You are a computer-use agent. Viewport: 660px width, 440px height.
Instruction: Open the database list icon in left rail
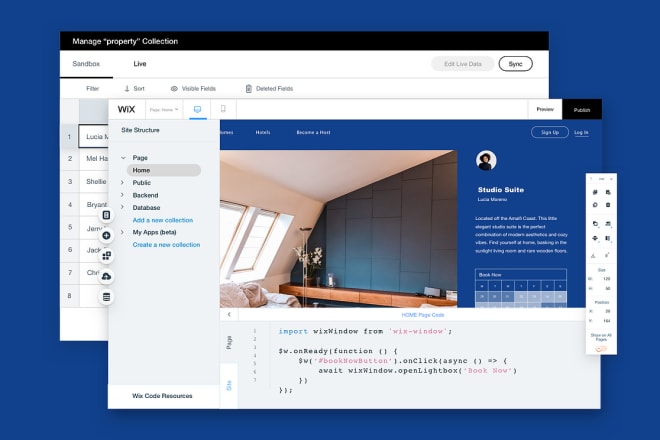click(106, 297)
